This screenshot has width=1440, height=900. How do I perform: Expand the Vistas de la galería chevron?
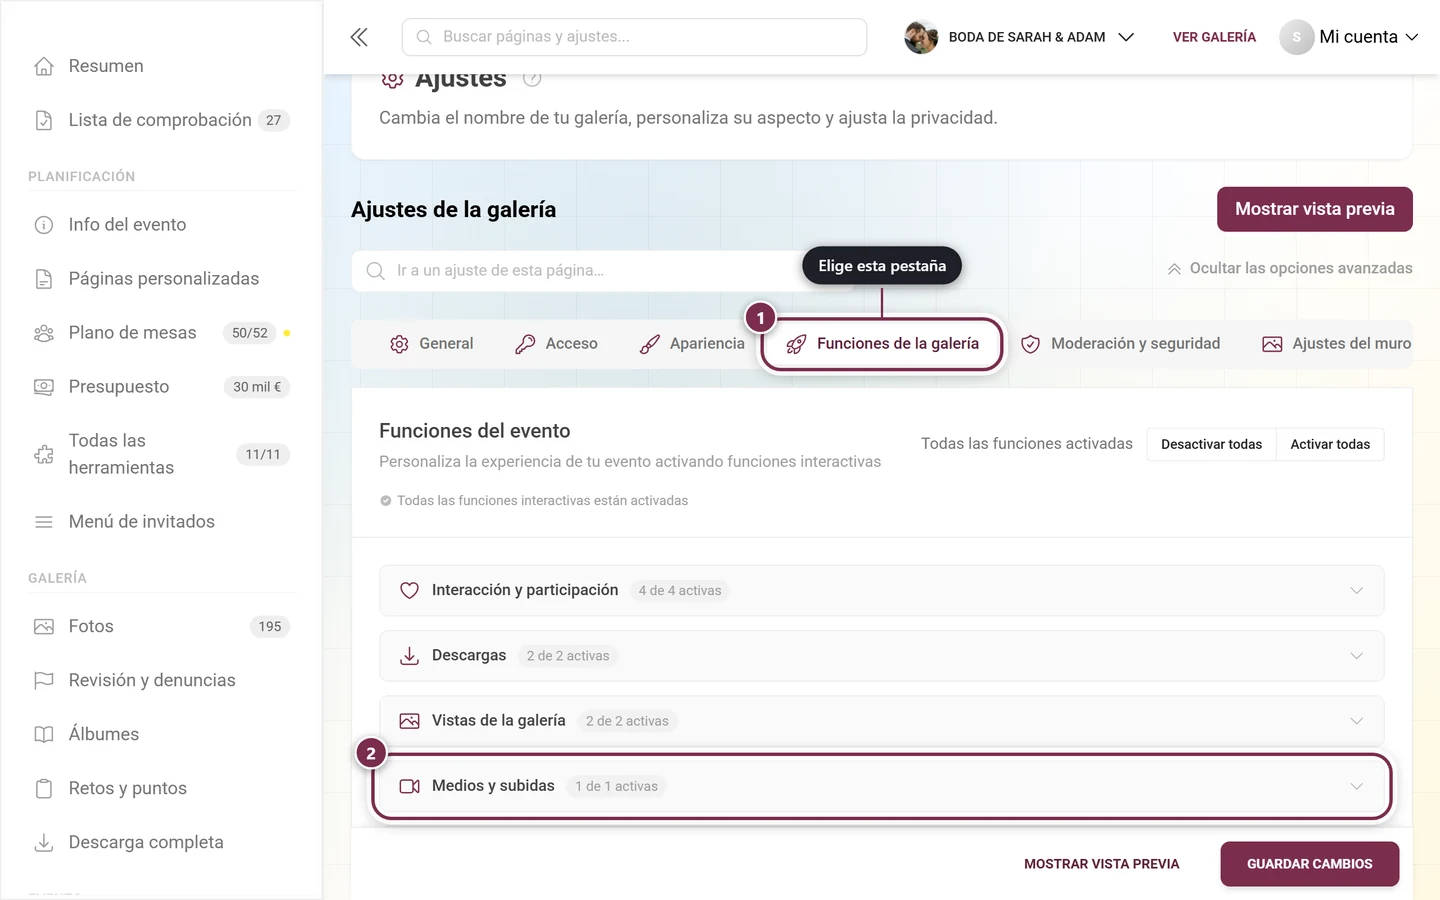coord(1356,721)
